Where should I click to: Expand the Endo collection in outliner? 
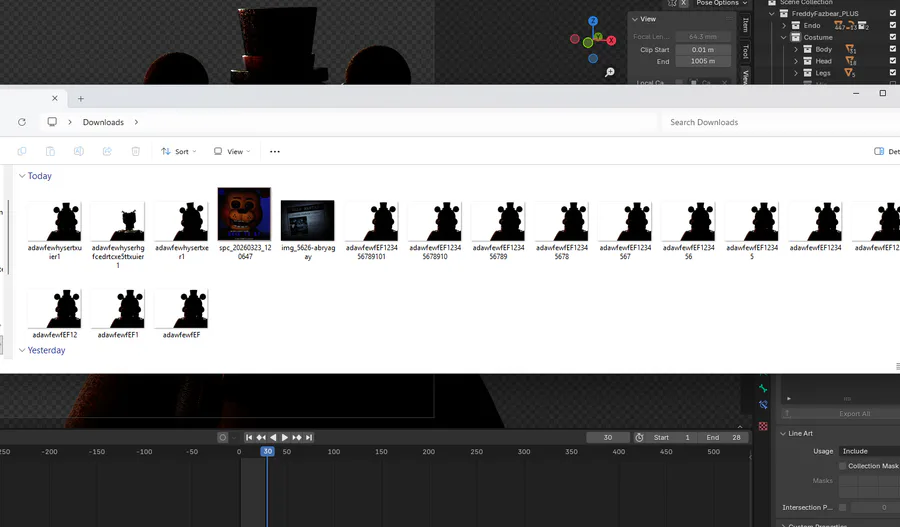(784, 25)
